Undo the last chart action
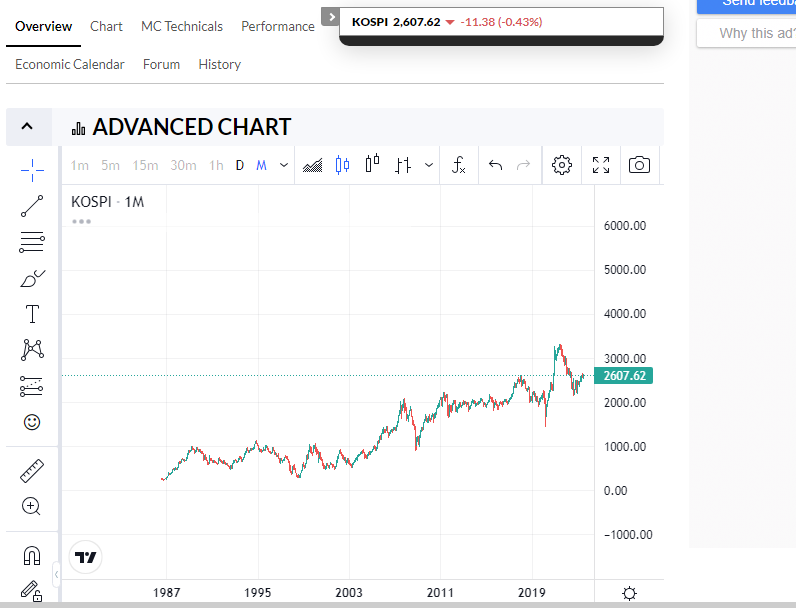Screen dimensions: 796x608 click(x=495, y=165)
